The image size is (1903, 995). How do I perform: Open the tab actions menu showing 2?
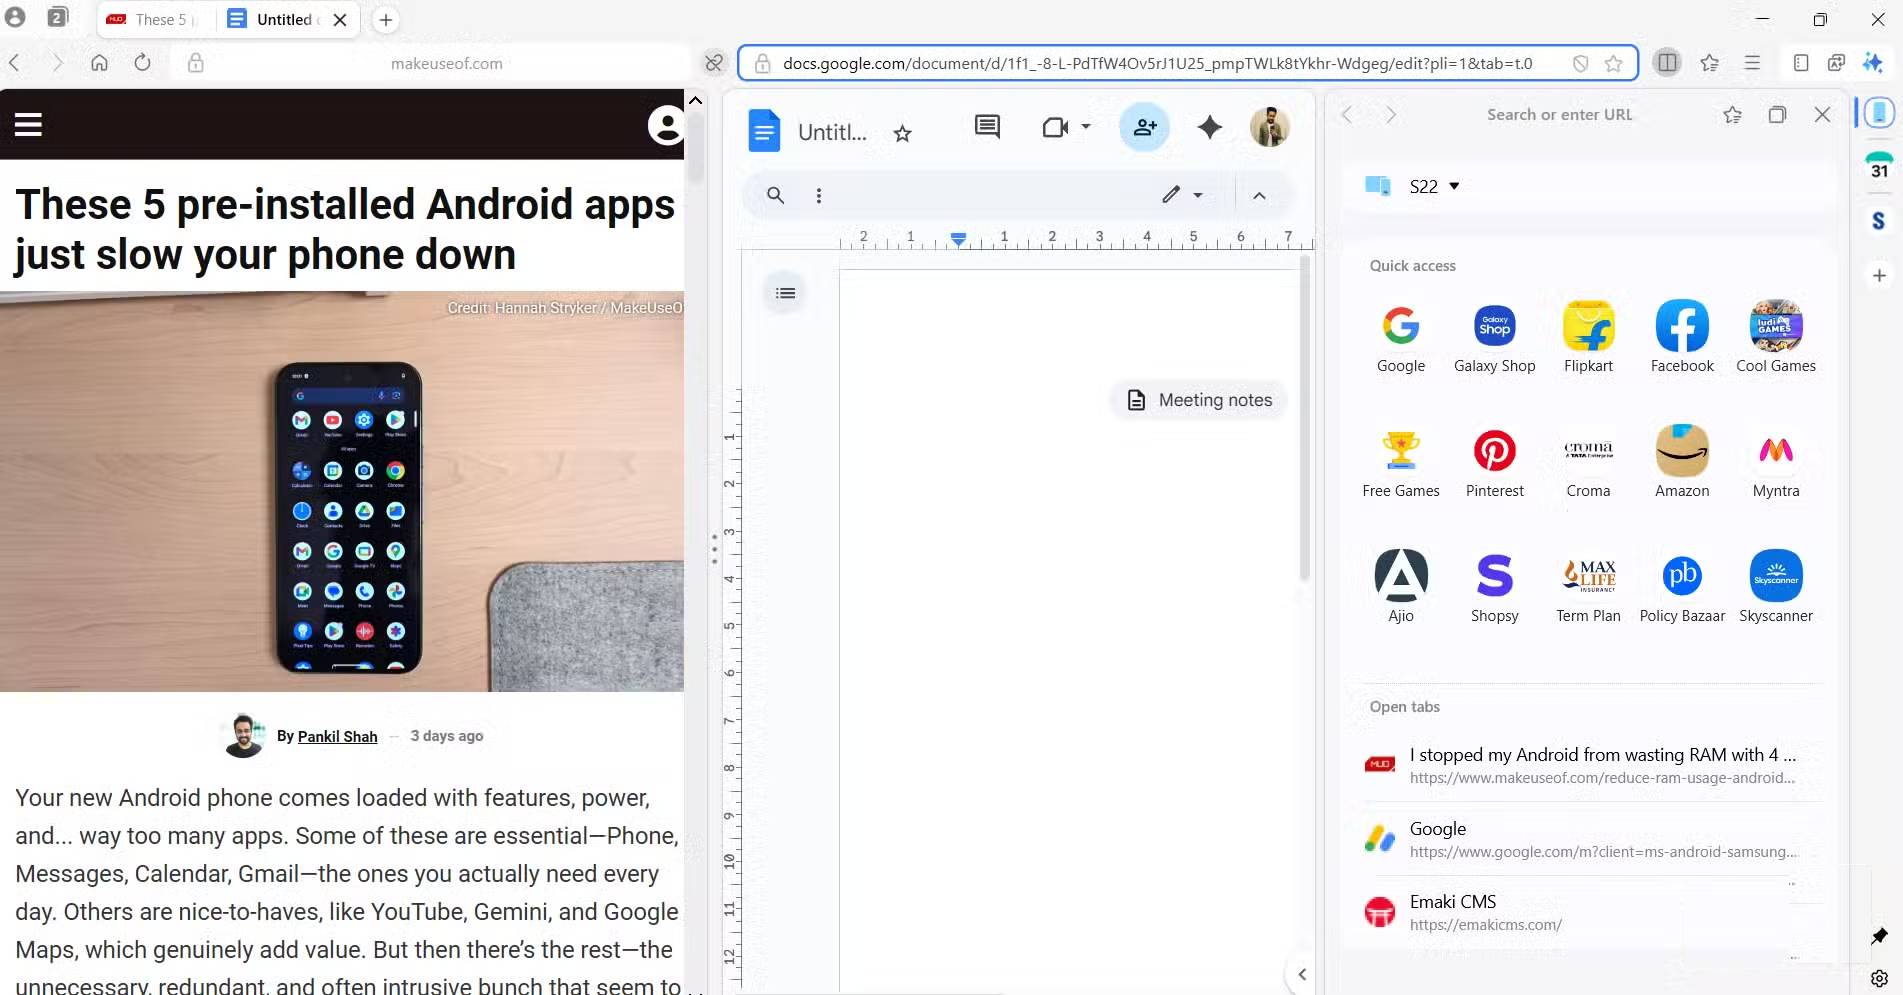(58, 18)
